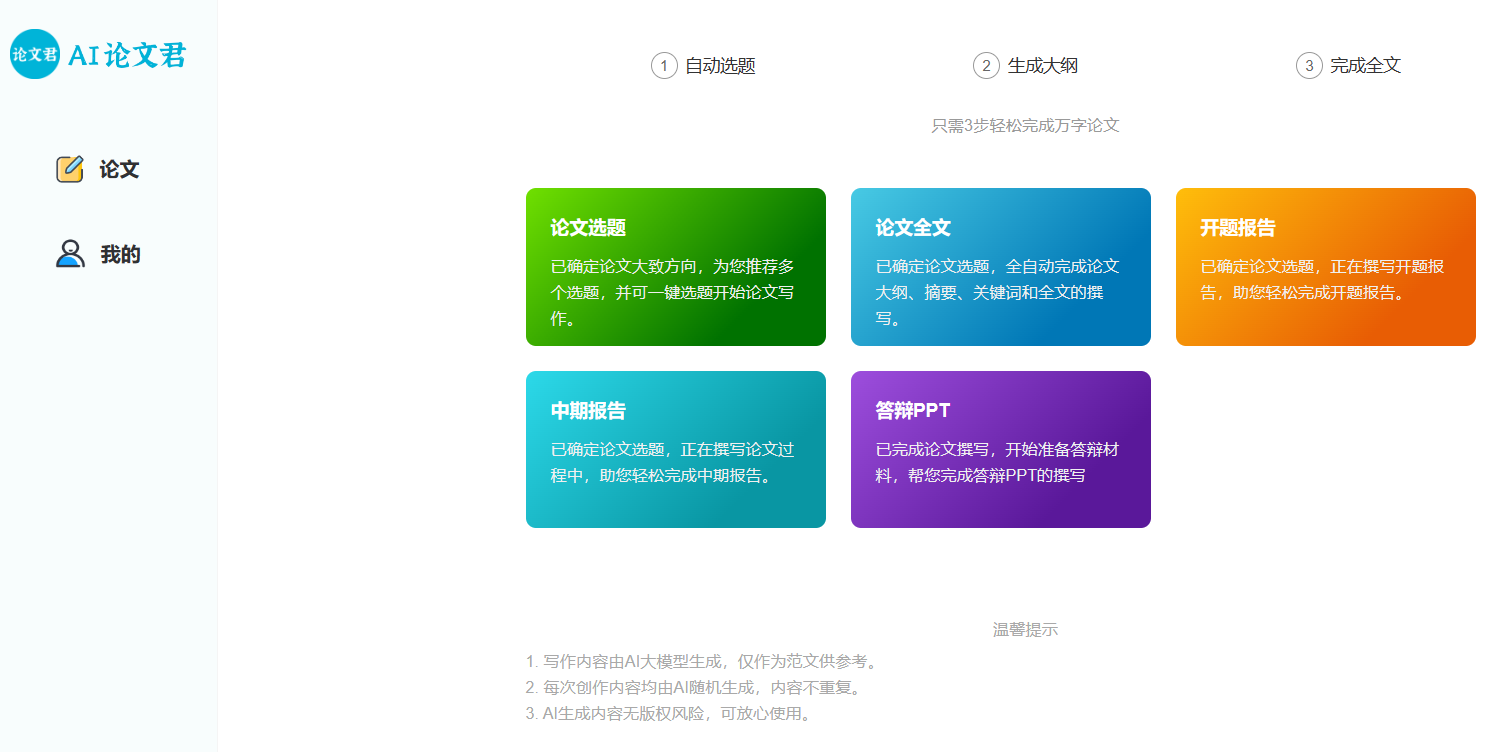Click the 只需3步轻松完成万字论文 subtitle
The width and height of the screenshot is (1509, 752).
(x=1025, y=126)
